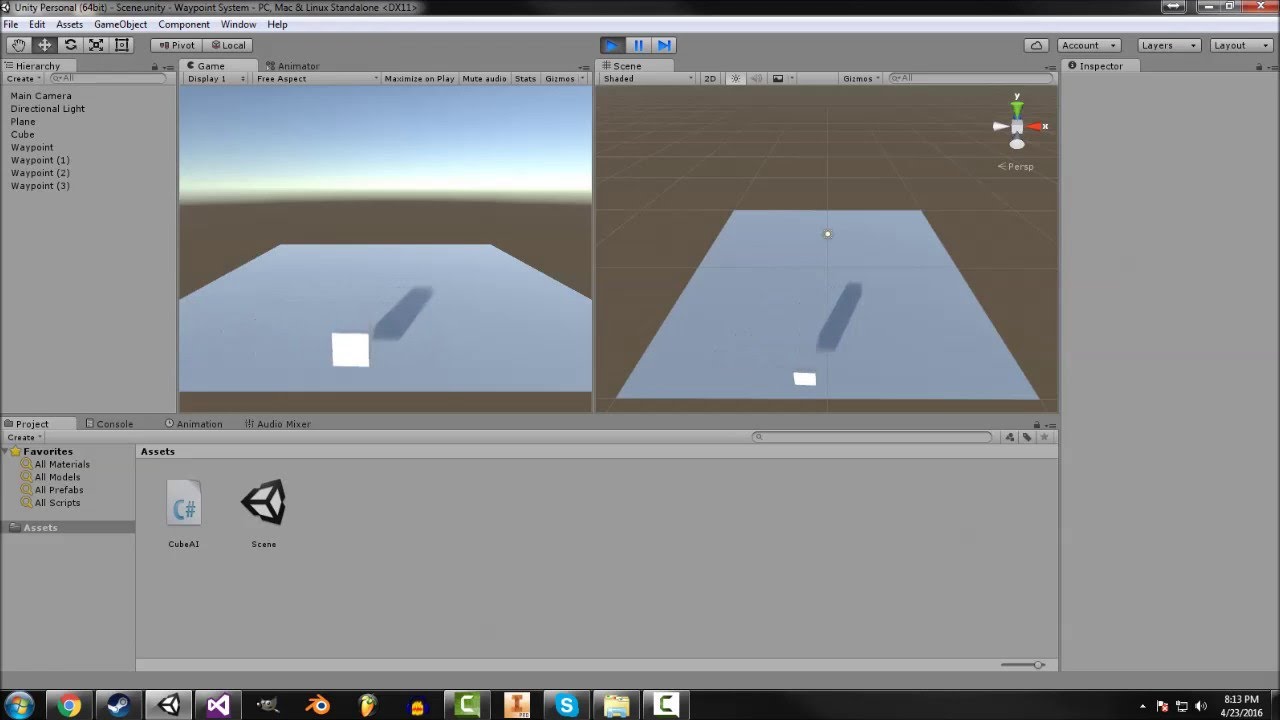Screen dimensions: 1280x720
Task: Toggle Scene view lighting
Action: [x=735, y=78]
